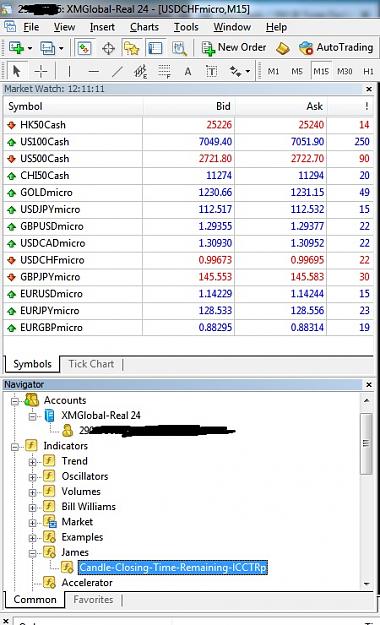This screenshot has height=625, width=380.
Task: Switch to the Favorites tab in Navigator
Action: pos(93,599)
